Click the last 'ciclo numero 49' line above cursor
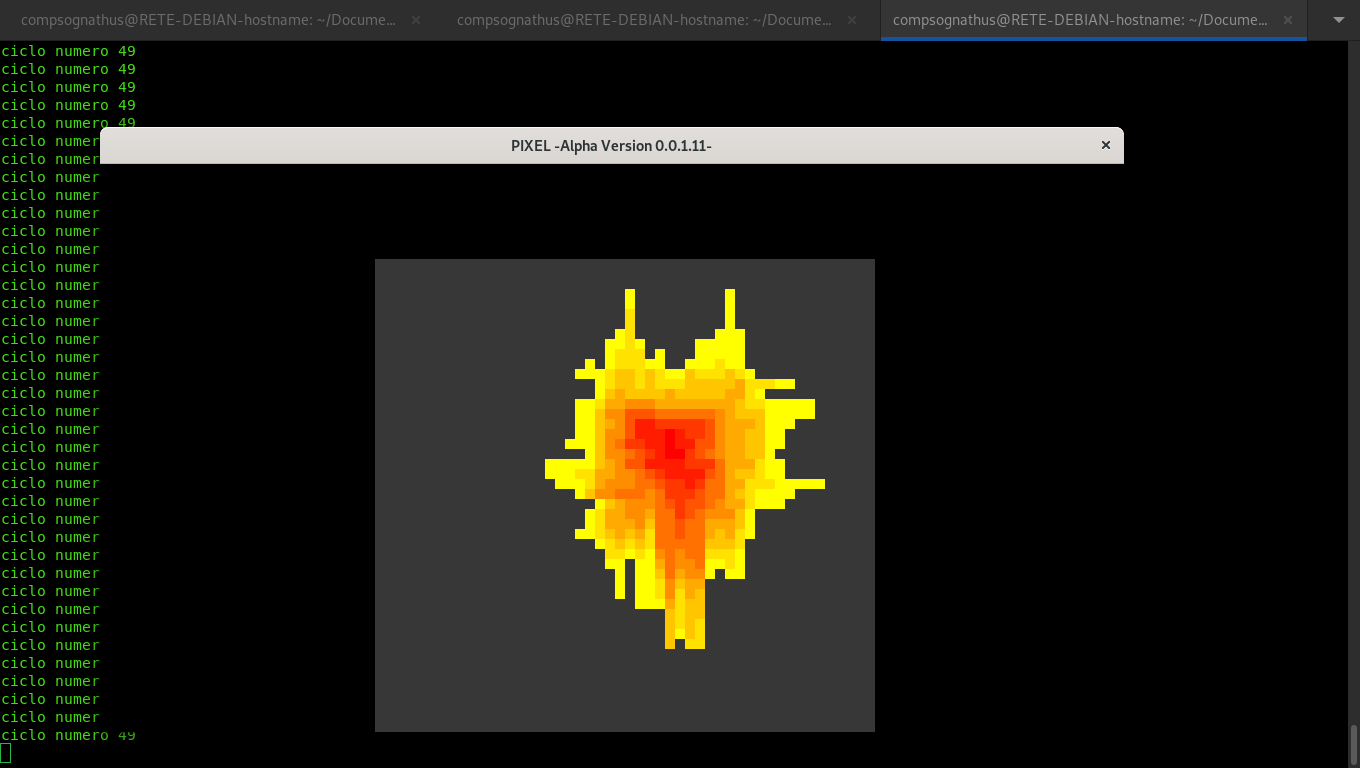 [x=68, y=735]
